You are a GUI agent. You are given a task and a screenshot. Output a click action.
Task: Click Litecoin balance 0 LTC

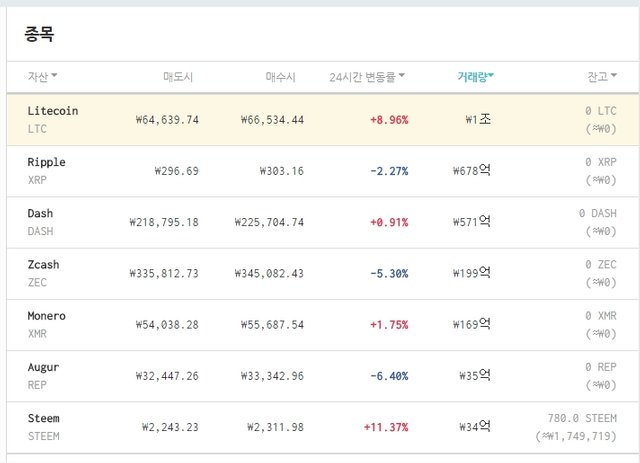pos(600,111)
